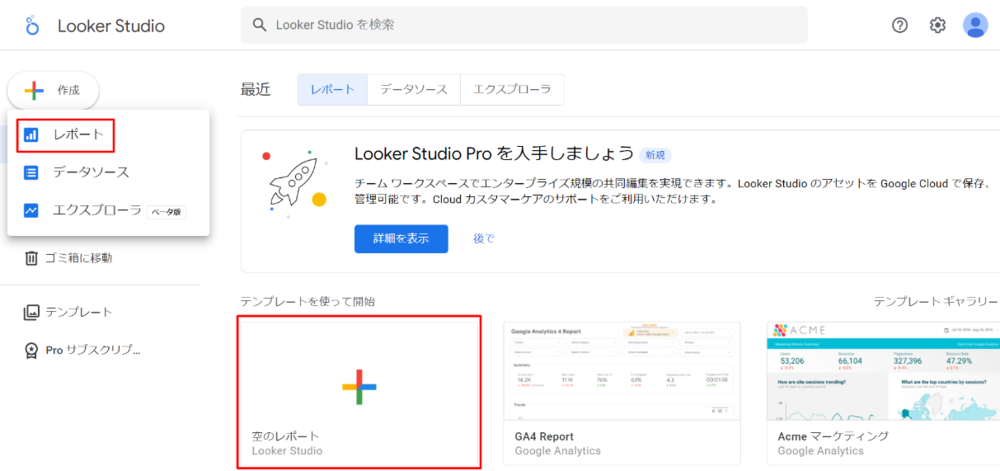
Task: Open the help question mark icon
Action: [899, 25]
